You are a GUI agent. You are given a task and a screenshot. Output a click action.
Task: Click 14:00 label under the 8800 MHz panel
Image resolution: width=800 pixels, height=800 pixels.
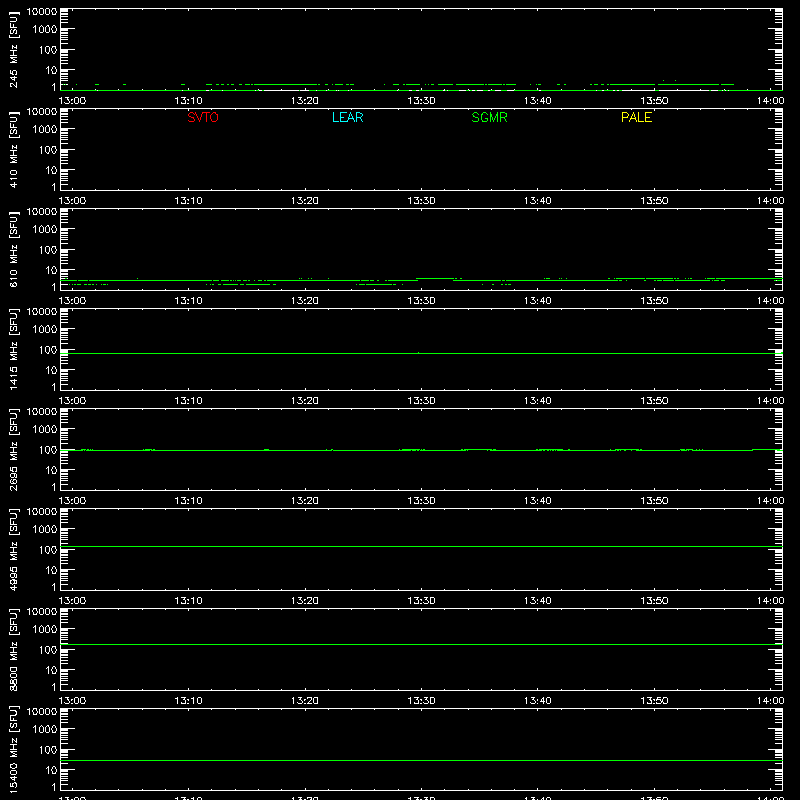tap(770, 701)
